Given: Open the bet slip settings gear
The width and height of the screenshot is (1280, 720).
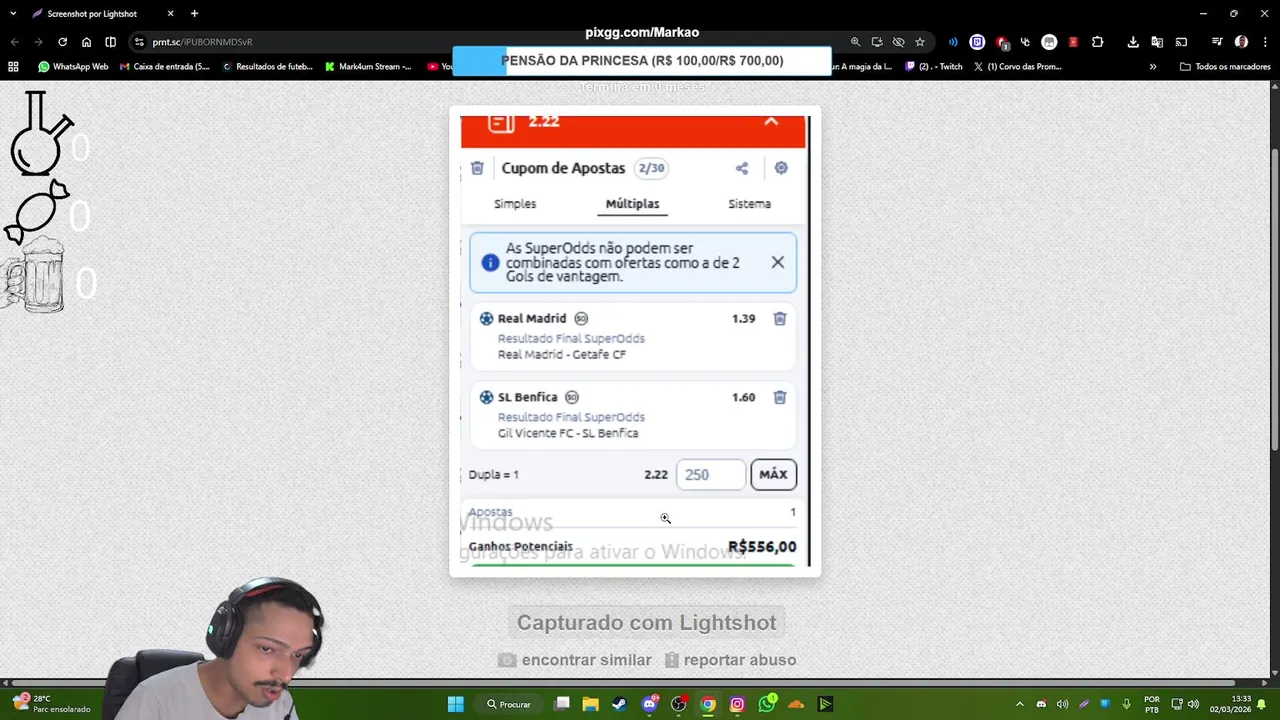Looking at the screenshot, I should 781,168.
